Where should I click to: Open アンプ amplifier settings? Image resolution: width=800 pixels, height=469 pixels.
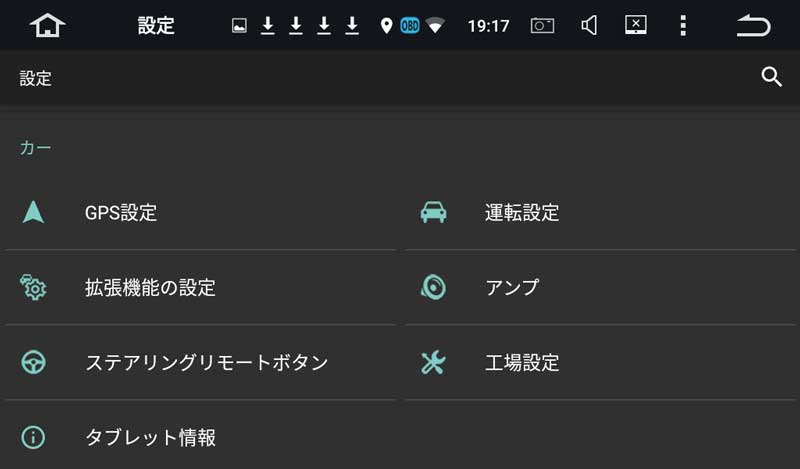601,287
